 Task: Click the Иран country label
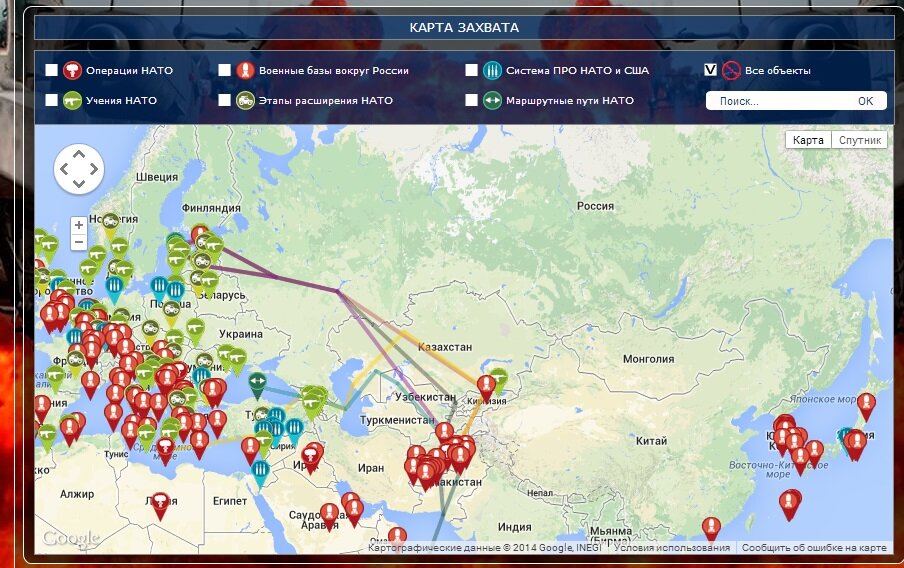tap(371, 468)
